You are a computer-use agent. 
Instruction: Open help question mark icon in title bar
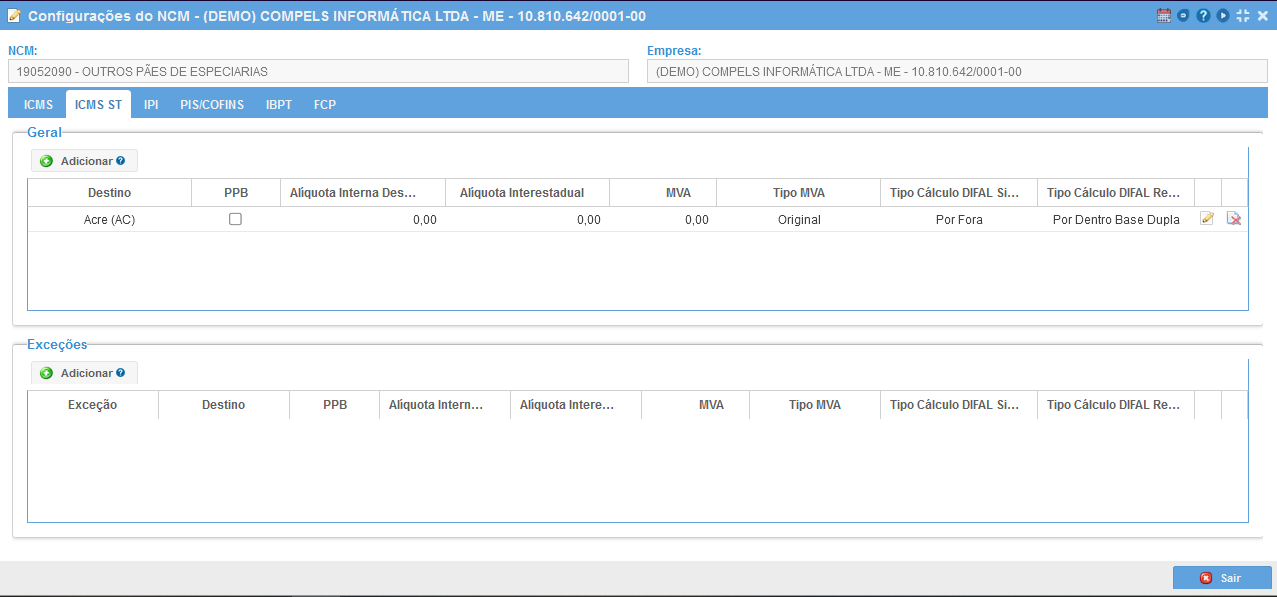[x=1203, y=16]
